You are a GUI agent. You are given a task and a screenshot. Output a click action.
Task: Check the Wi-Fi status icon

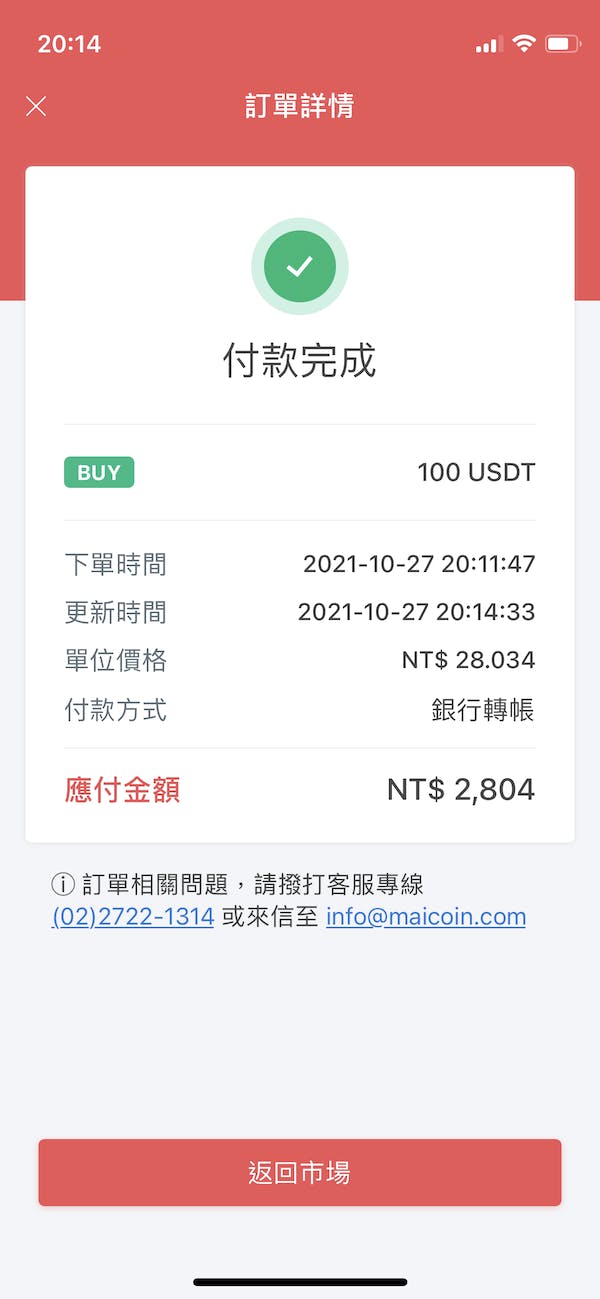pyautogui.click(x=523, y=44)
